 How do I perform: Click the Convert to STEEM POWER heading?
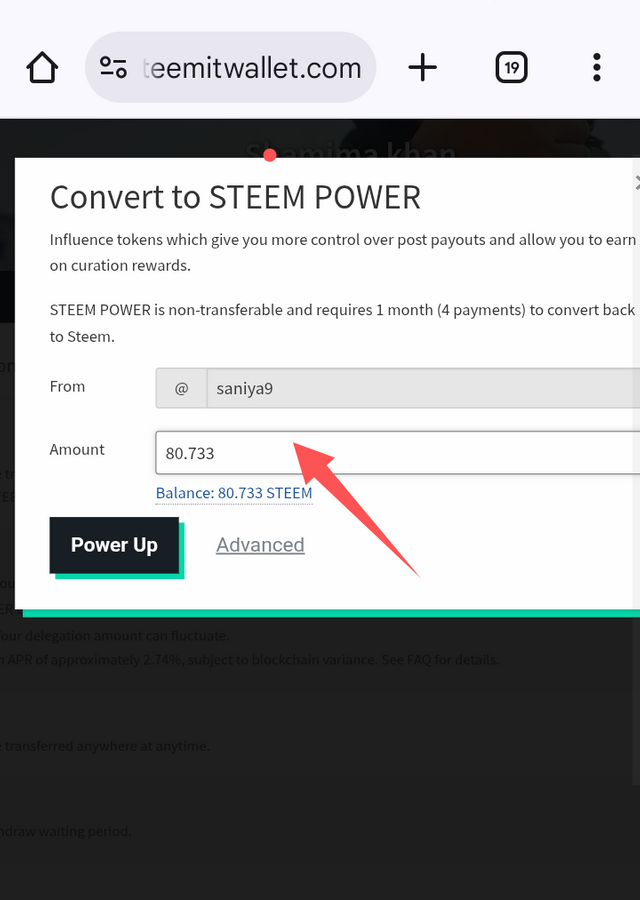pyautogui.click(x=235, y=197)
